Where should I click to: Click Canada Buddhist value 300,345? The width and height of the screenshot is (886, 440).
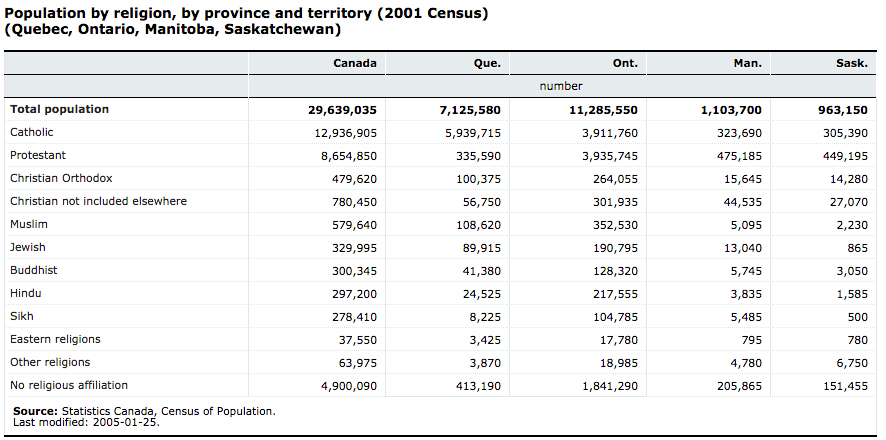click(354, 271)
